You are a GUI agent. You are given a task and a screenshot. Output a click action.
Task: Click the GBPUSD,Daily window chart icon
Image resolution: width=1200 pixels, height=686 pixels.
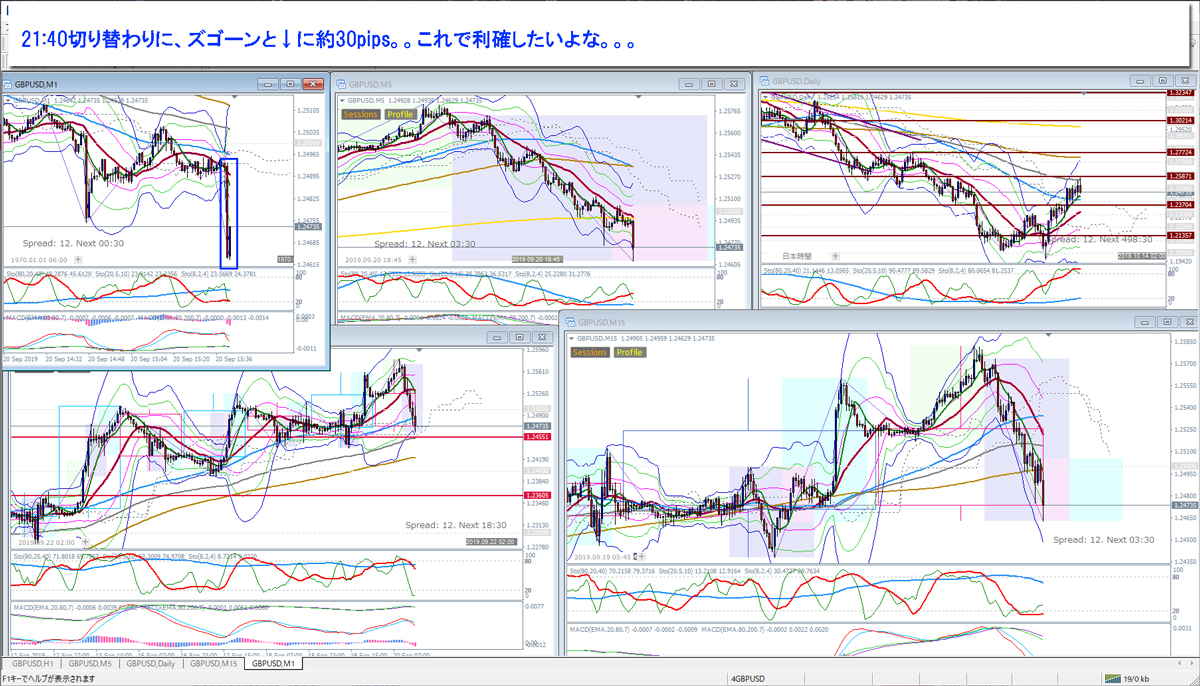pyautogui.click(x=765, y=80)
